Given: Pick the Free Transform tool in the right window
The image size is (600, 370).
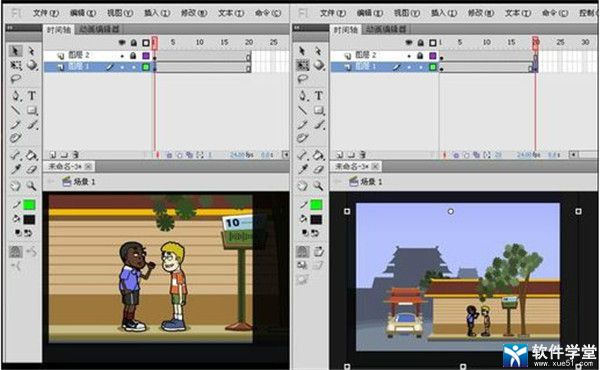Looking at the screenshot, I should coord(303,65).
